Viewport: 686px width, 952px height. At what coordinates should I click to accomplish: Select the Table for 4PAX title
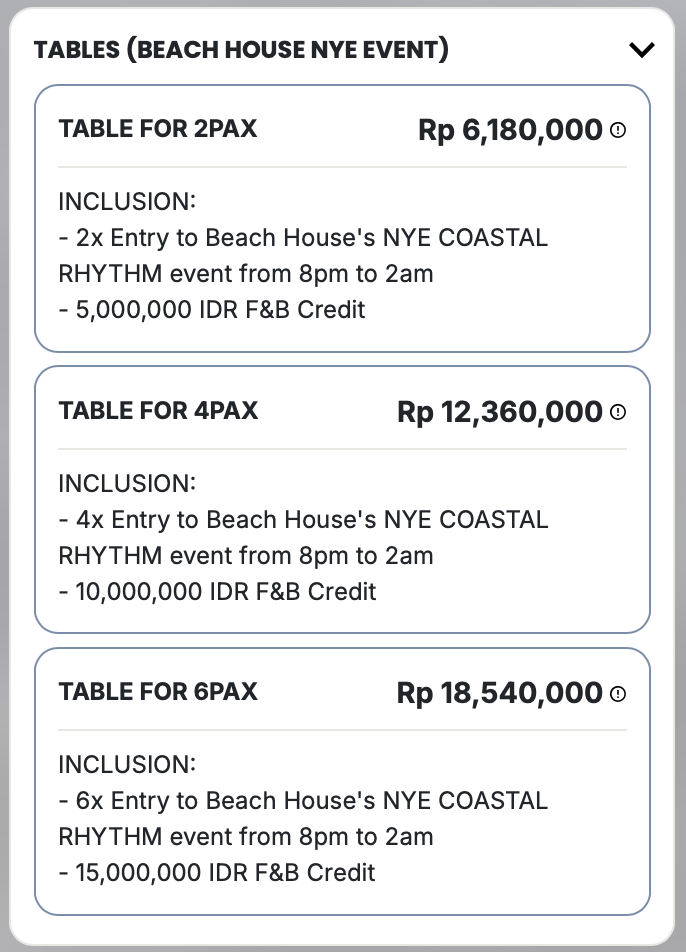pos(158,411)
